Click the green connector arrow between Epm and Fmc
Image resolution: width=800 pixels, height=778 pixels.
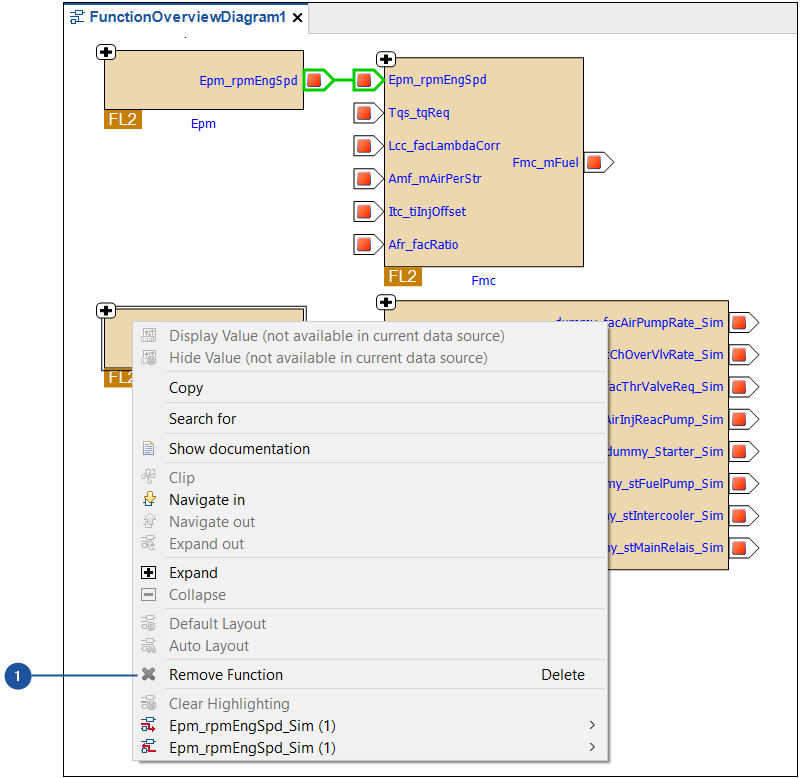point(340,80)
